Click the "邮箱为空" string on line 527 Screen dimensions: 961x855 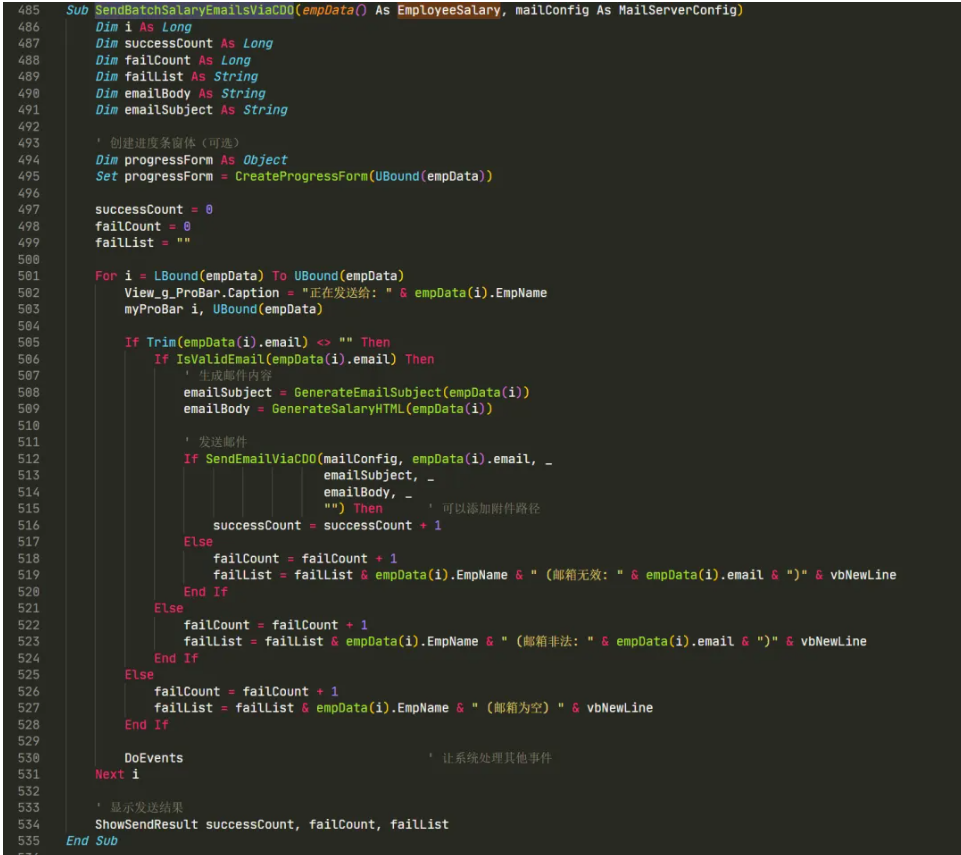click(518, 708)
